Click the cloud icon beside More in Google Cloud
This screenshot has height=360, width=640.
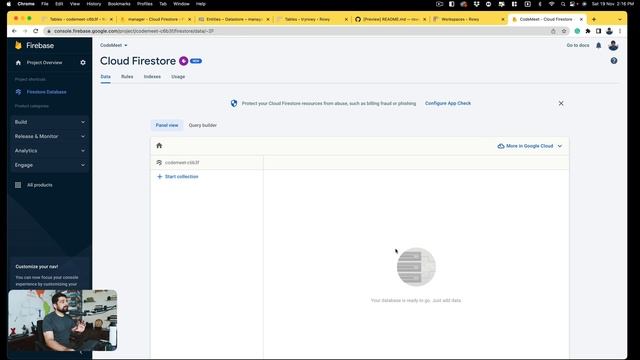[x=501, y=146]
